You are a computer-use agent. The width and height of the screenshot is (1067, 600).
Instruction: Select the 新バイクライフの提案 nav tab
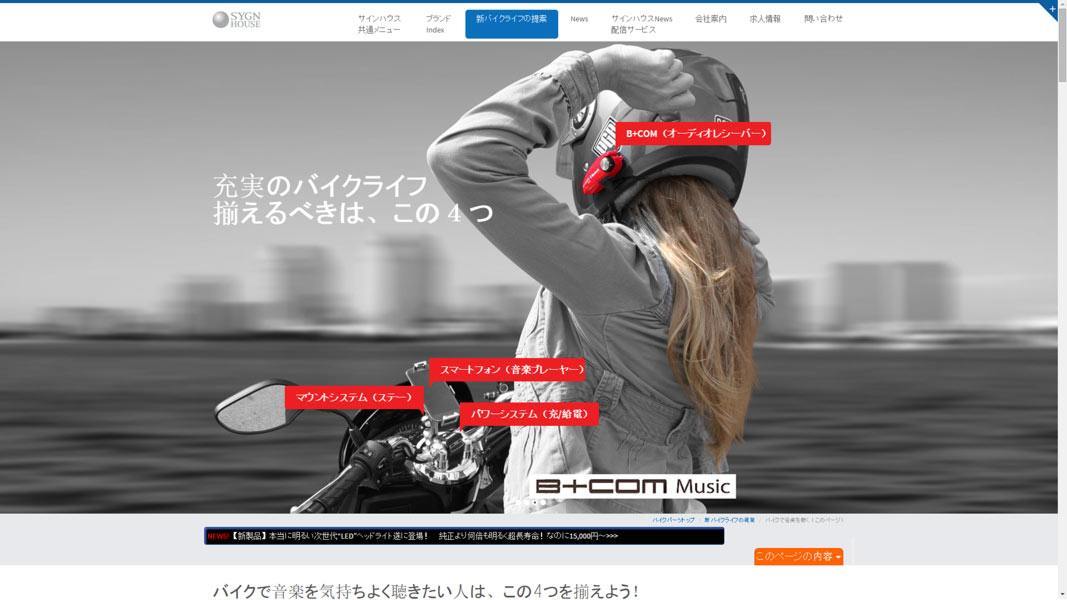511,24
